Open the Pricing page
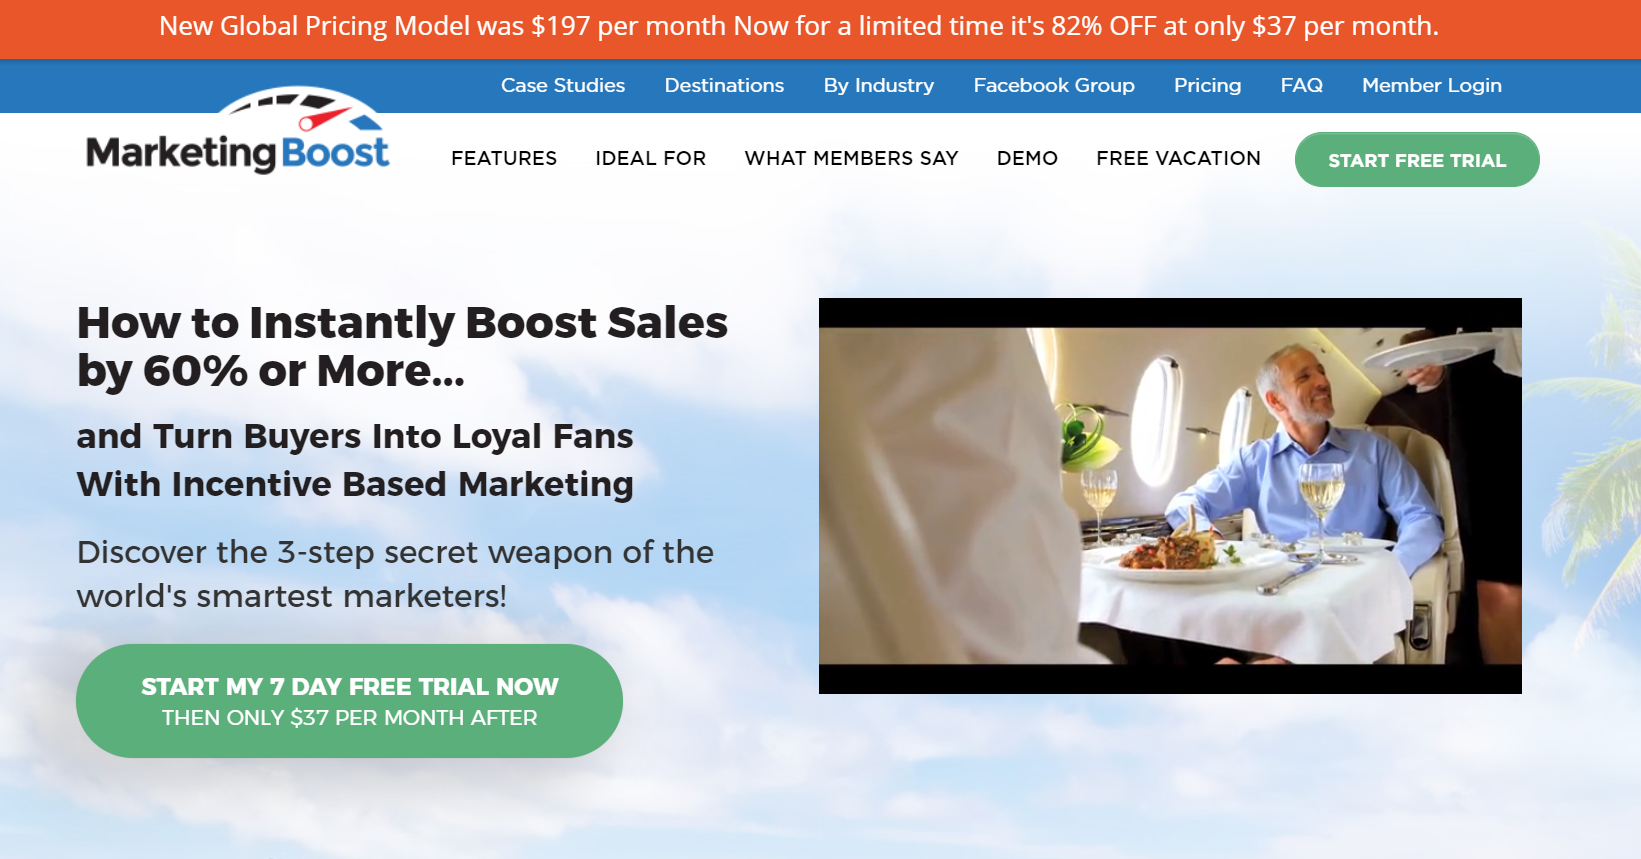Image resolution: width=1641 pixels, height=859 pixels. coord(1207,86)
